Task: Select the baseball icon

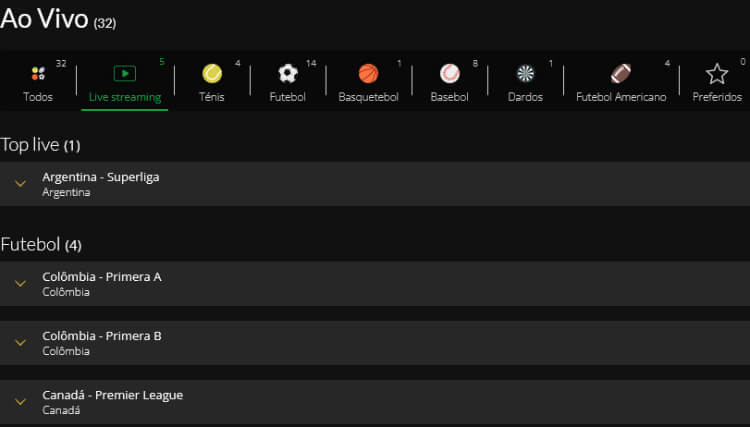Action: [x=450, y=74]
